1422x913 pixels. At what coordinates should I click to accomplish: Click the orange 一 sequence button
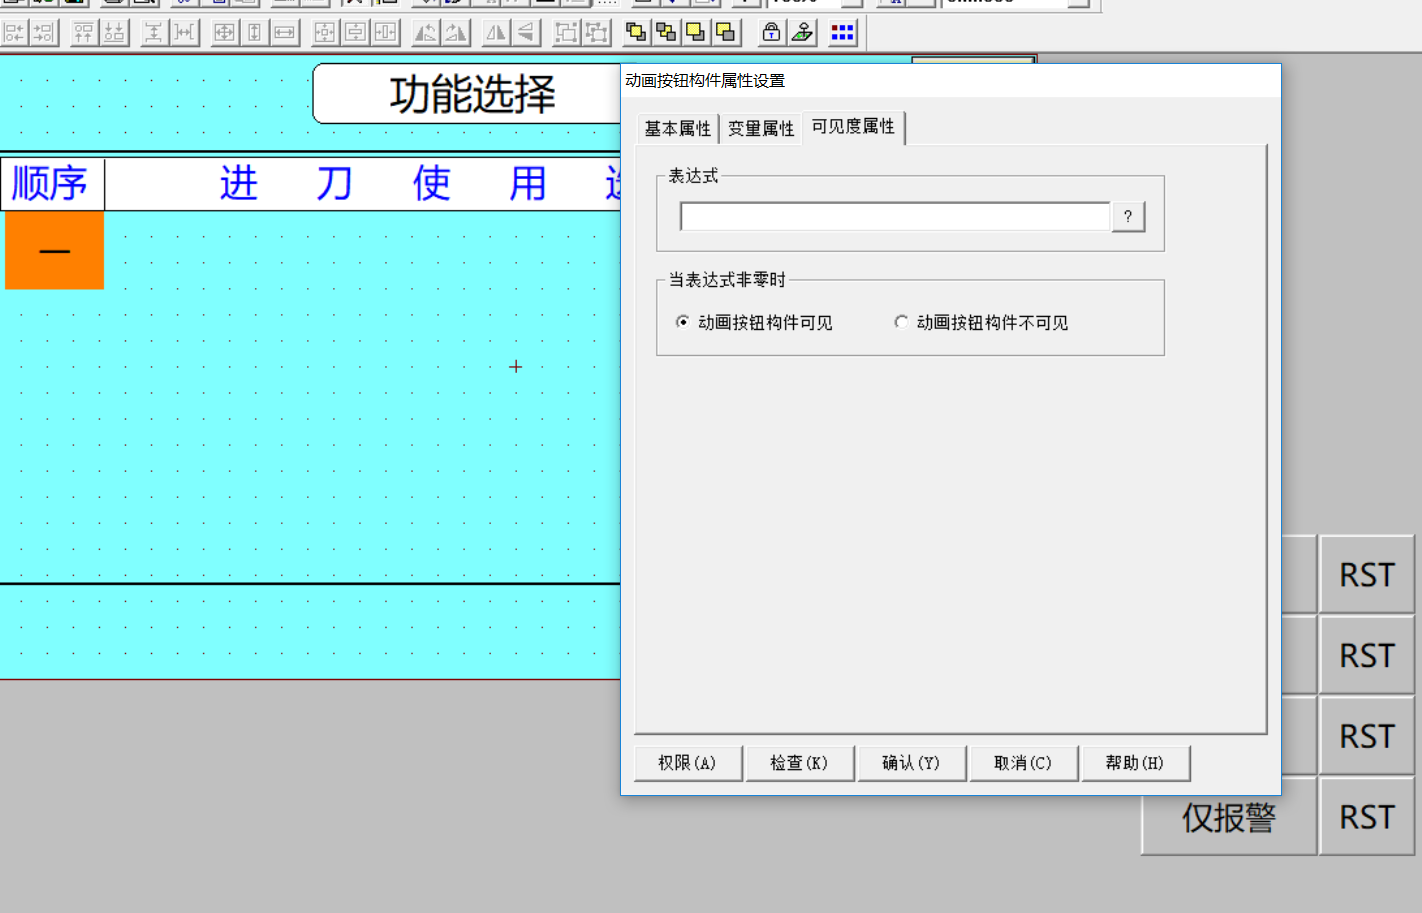tap(55, 250)
